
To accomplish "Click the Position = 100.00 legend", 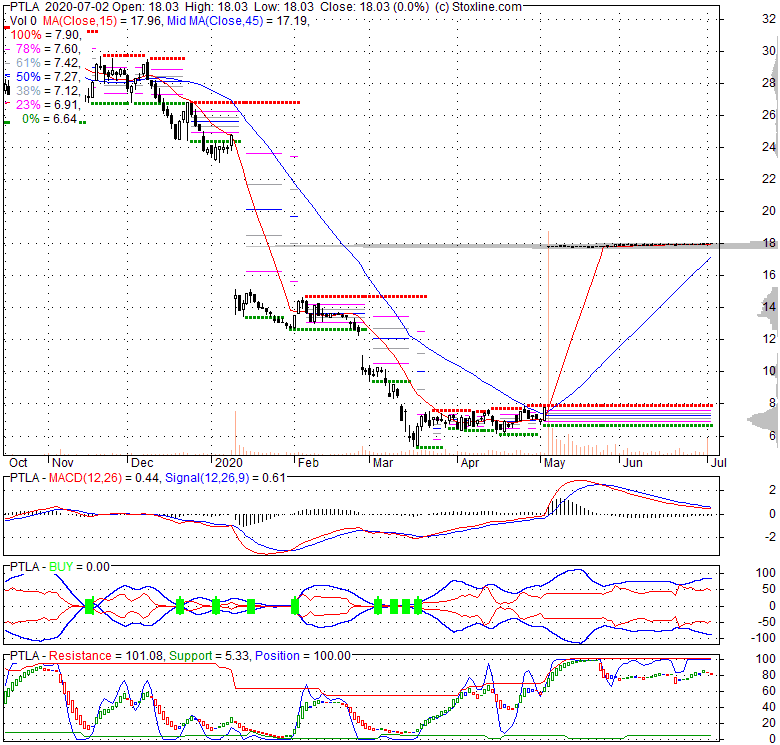I will click(303, 656).
